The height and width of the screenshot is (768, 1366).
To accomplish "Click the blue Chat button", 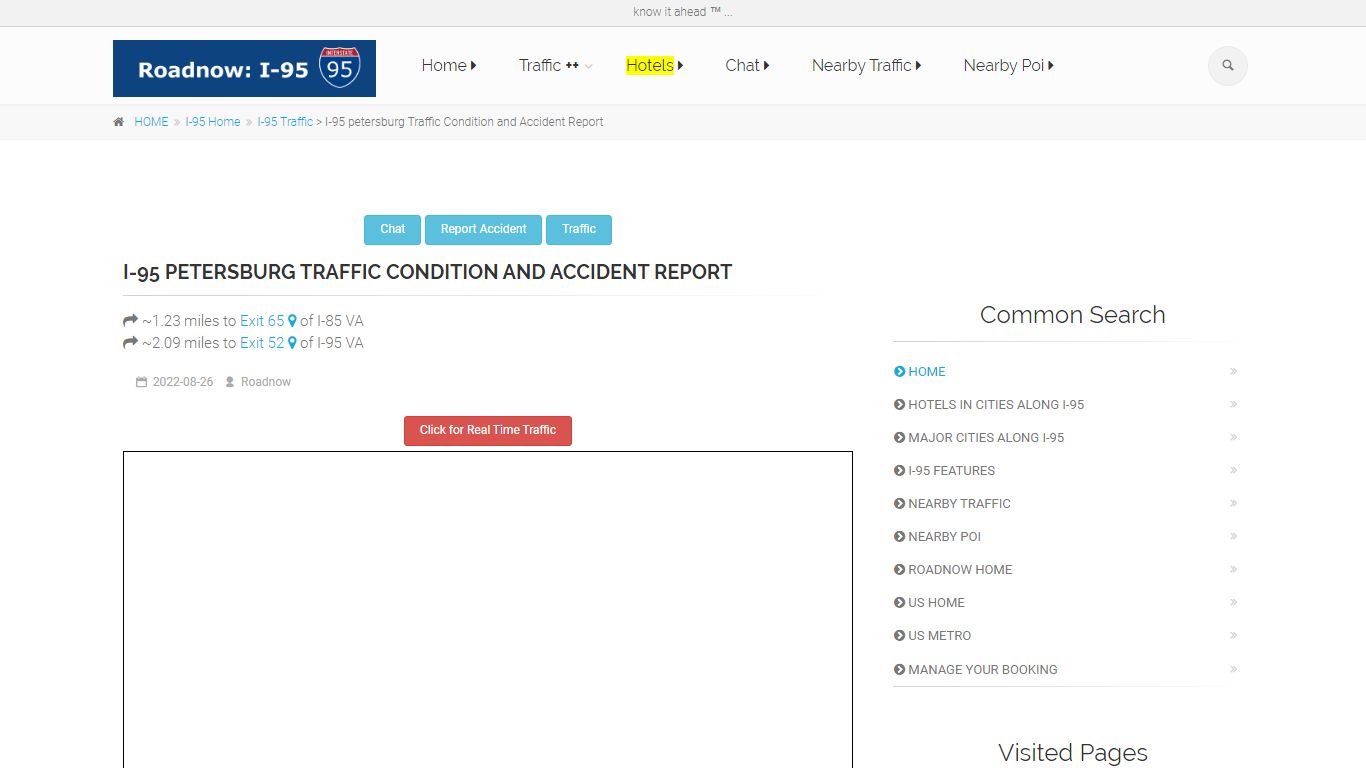I will [392, 230].
